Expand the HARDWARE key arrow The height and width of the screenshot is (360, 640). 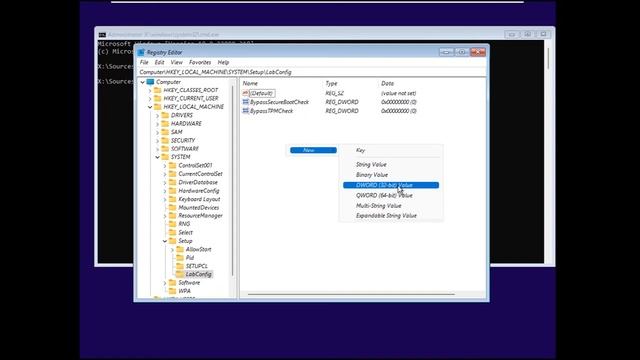158,124
